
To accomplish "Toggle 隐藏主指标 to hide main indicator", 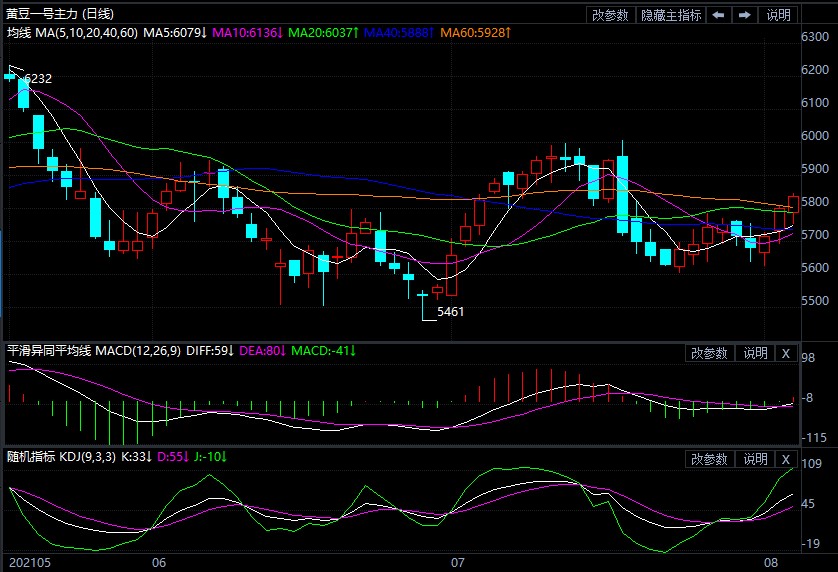I will (670, 15).
